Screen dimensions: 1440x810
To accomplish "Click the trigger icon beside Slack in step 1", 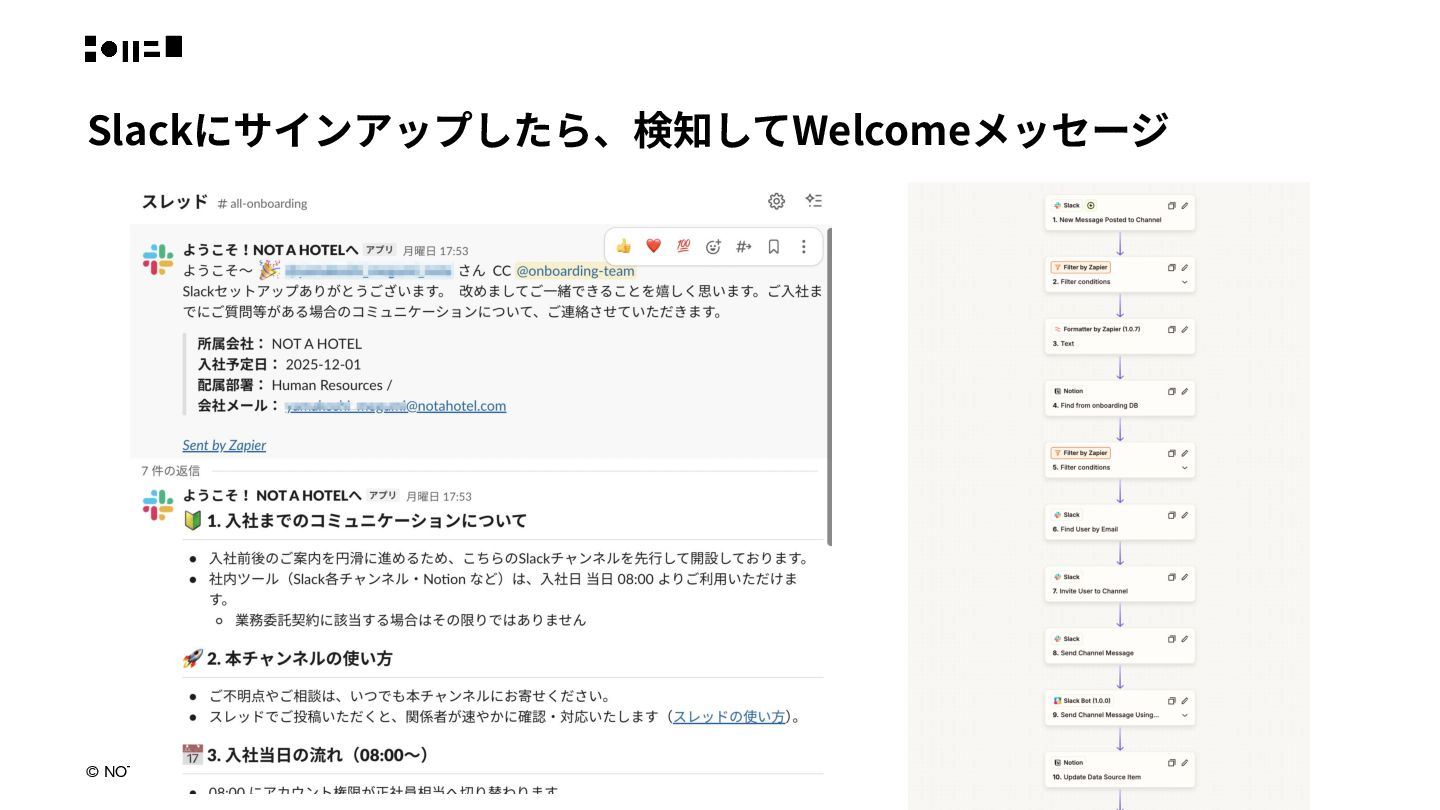I will point(1091,205).
